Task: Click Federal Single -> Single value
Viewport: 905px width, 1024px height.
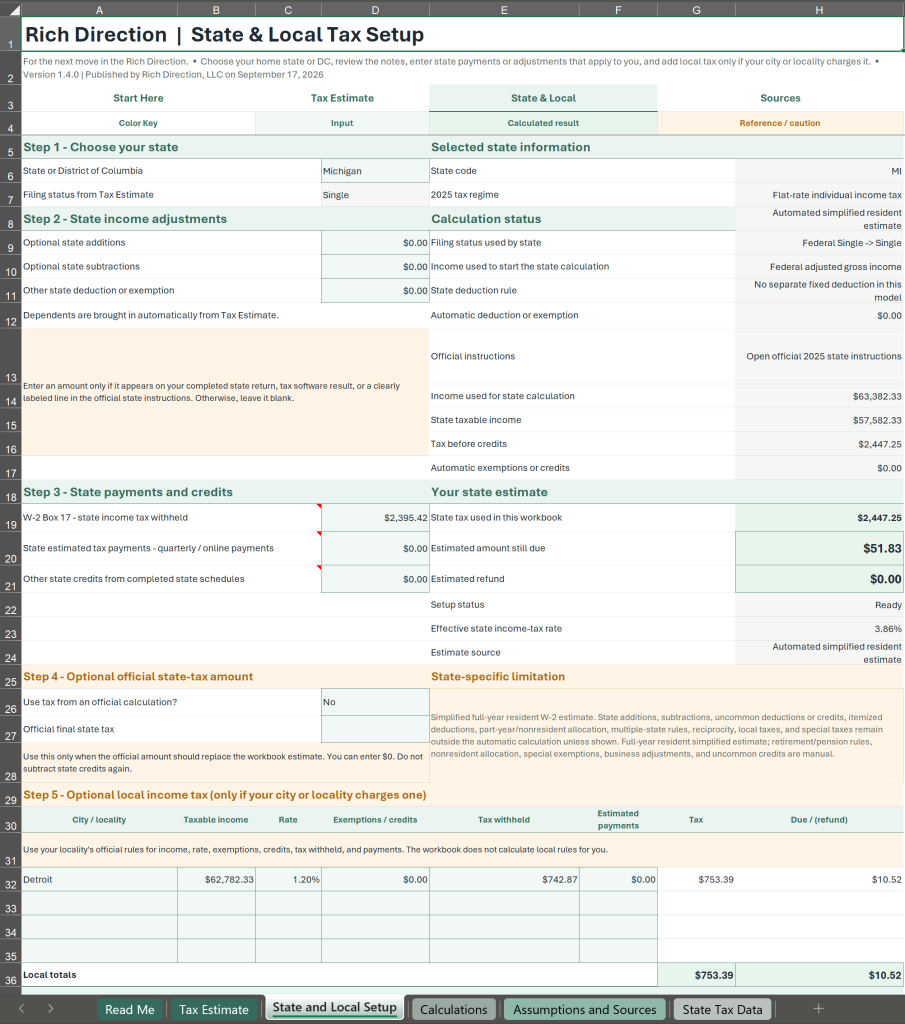Action: pyautogui.click(x=819, y=242)
